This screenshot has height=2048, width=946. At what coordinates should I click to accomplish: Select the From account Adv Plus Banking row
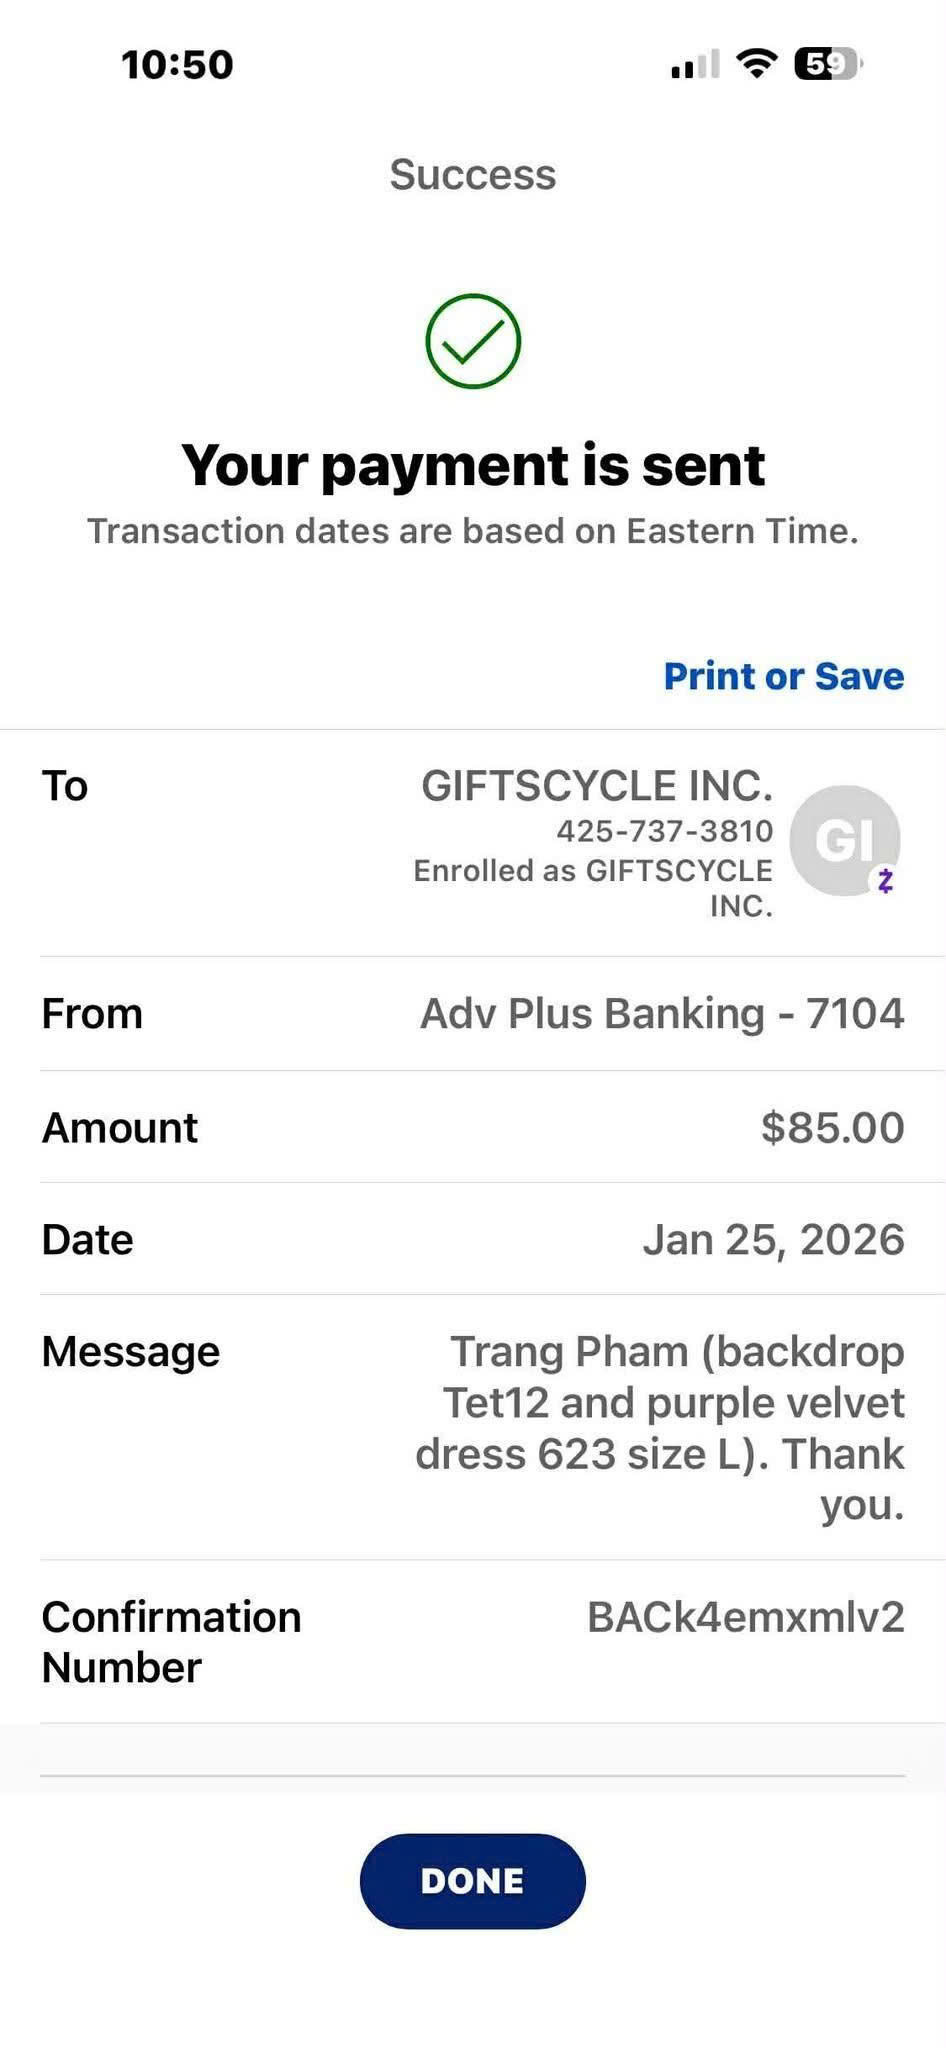[x=473, y=1013]
